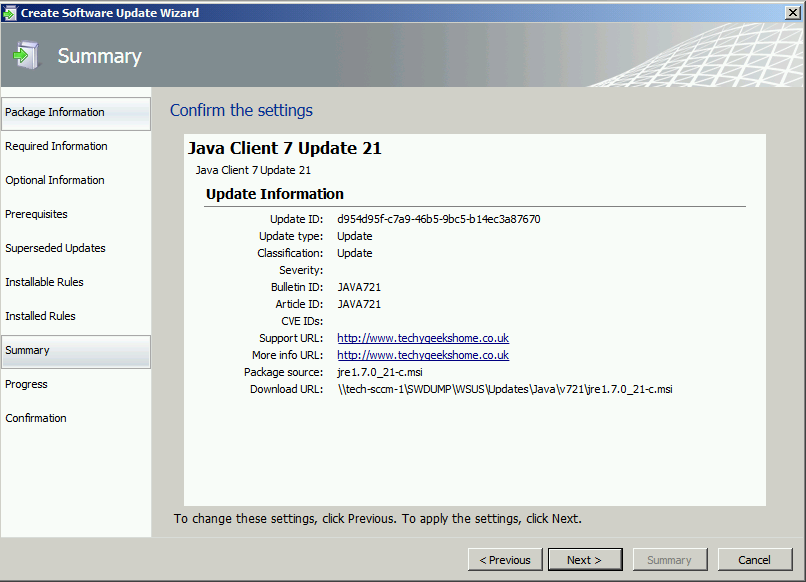Go to Package Information step
This screenshot has width=806, height=582.
[x=76, y=113]
